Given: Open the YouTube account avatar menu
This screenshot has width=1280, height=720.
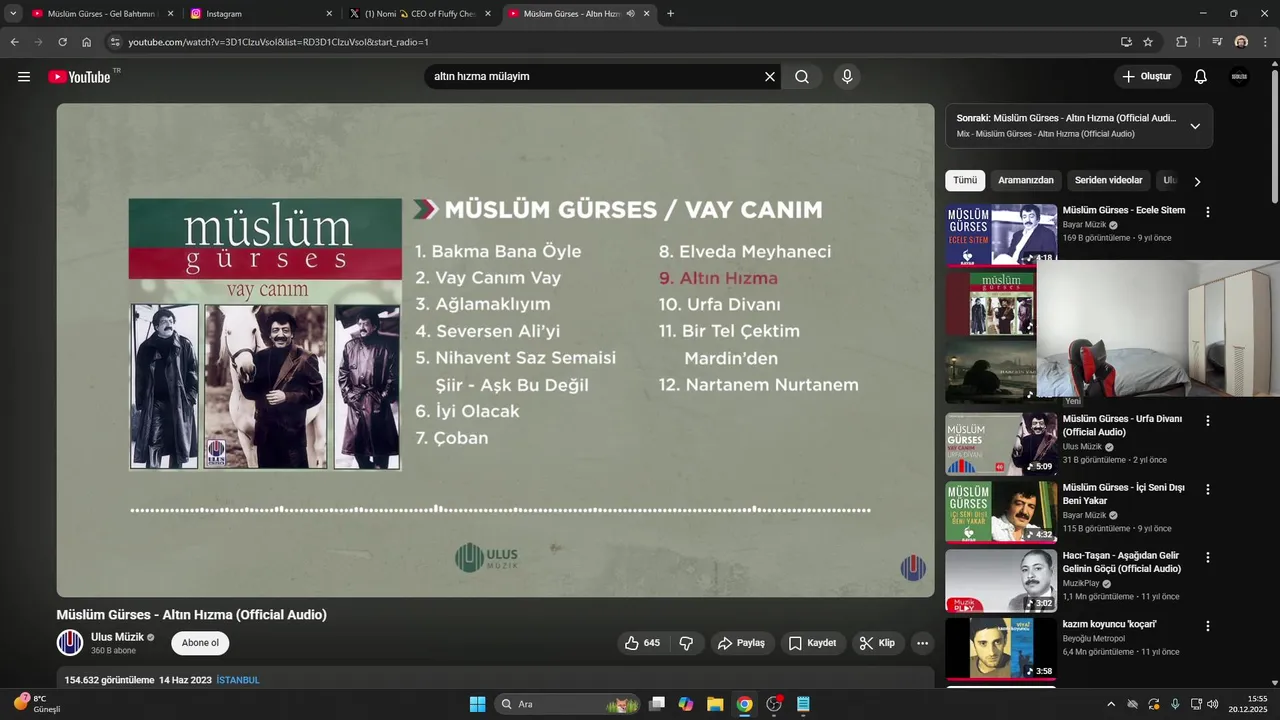Looking at the screenshot, I should click(1239, 77).
